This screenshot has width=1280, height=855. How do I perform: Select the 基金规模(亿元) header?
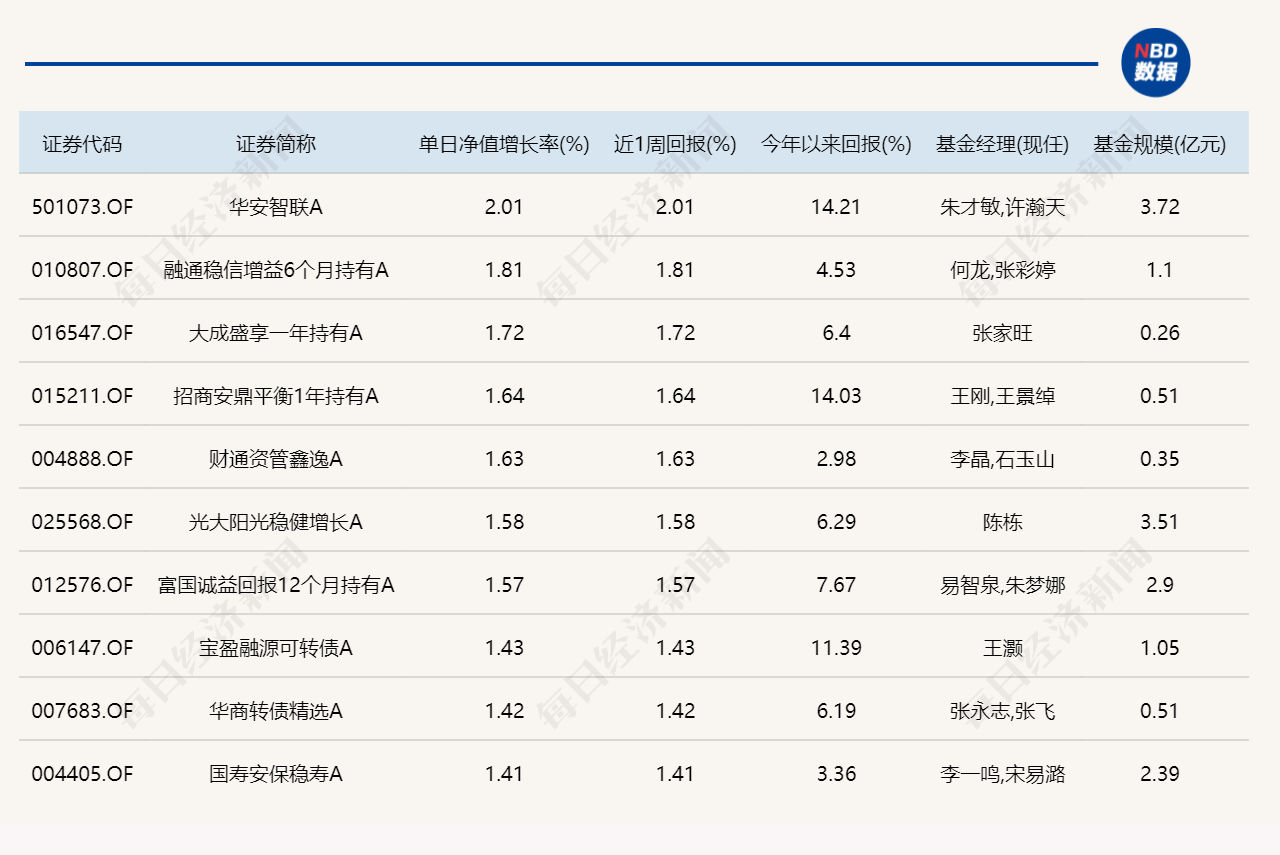click(x=1160, y=144)
